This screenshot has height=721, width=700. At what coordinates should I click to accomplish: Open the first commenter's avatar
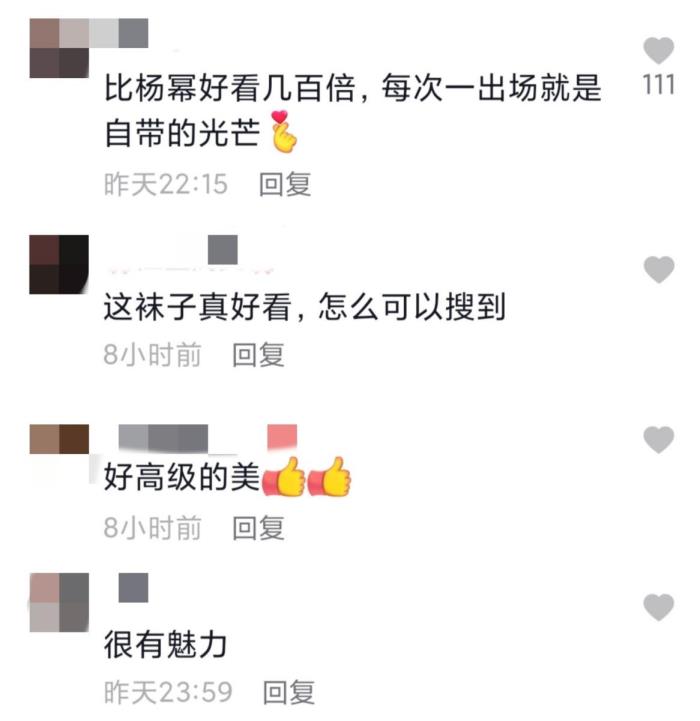[x=59, y=48]
